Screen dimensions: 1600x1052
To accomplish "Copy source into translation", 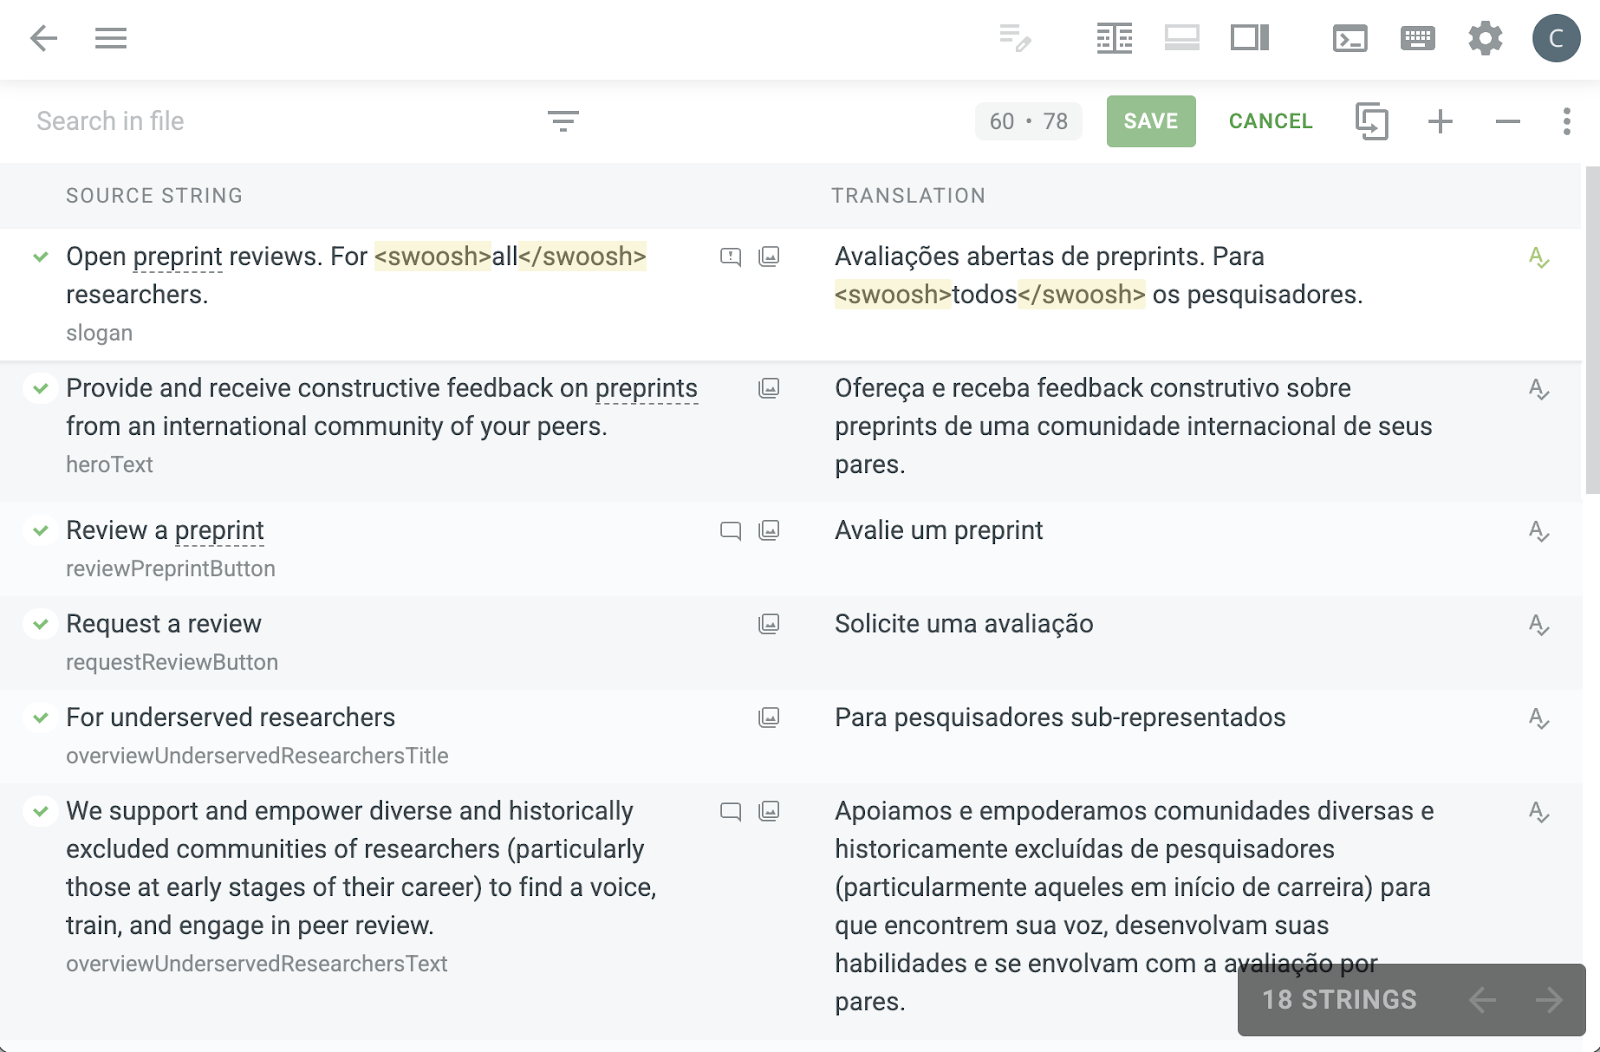I will pos(1372,121).
